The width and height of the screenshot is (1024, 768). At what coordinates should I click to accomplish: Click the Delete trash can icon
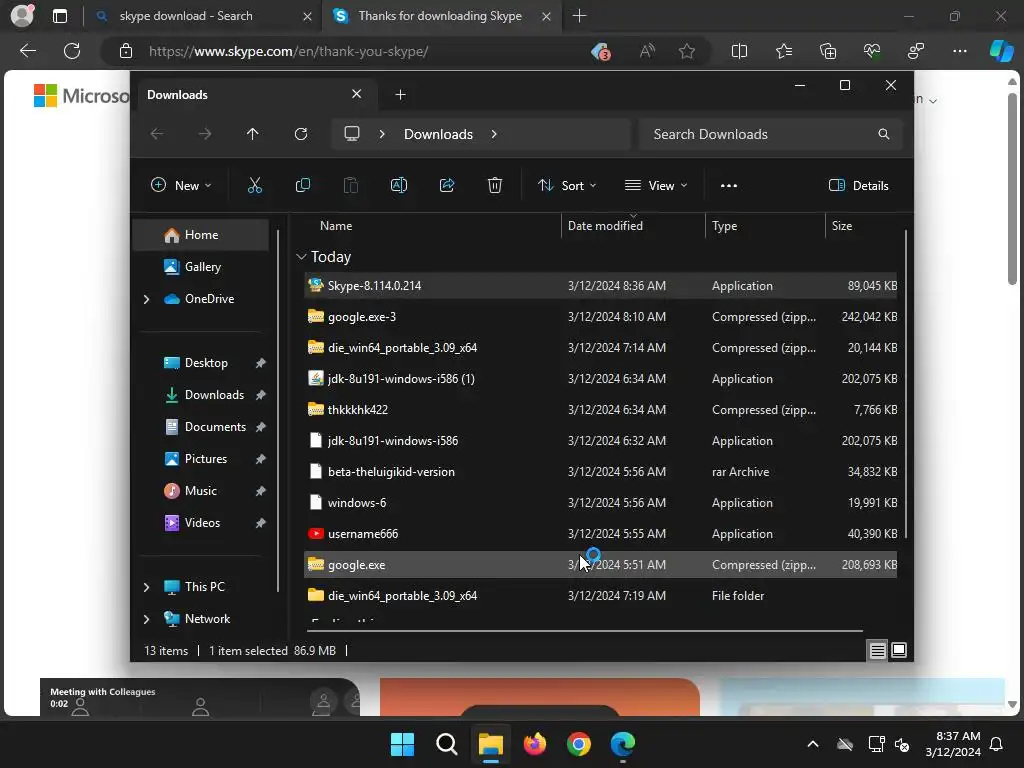[495, 185]
